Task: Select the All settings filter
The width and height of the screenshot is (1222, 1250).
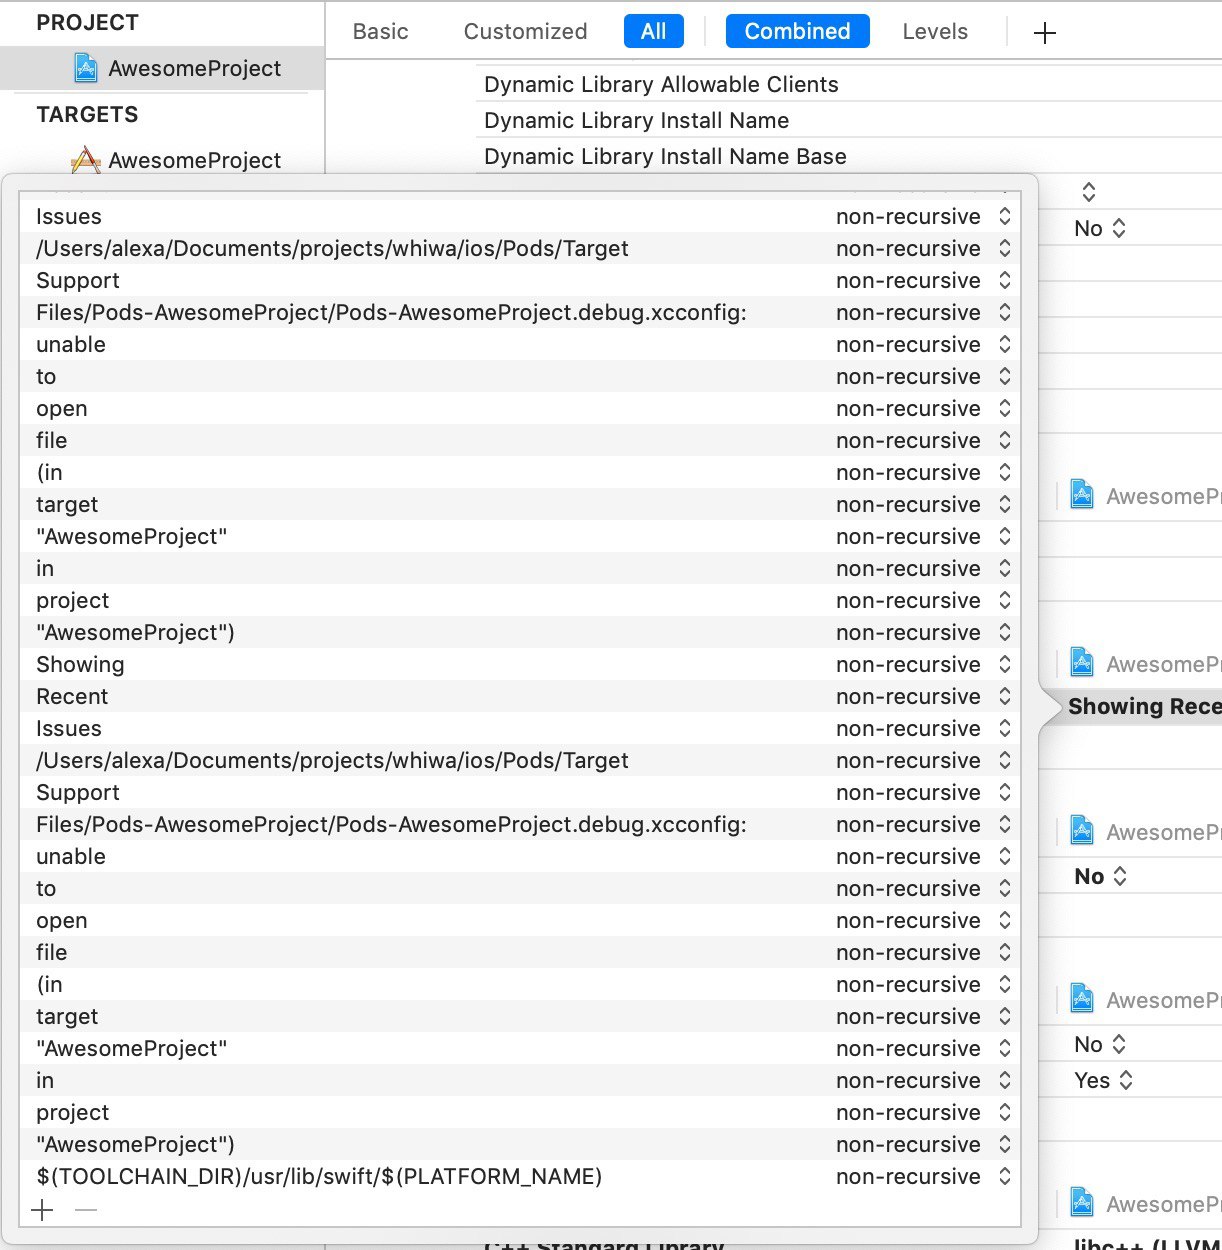Action: [x=654, y=31]
